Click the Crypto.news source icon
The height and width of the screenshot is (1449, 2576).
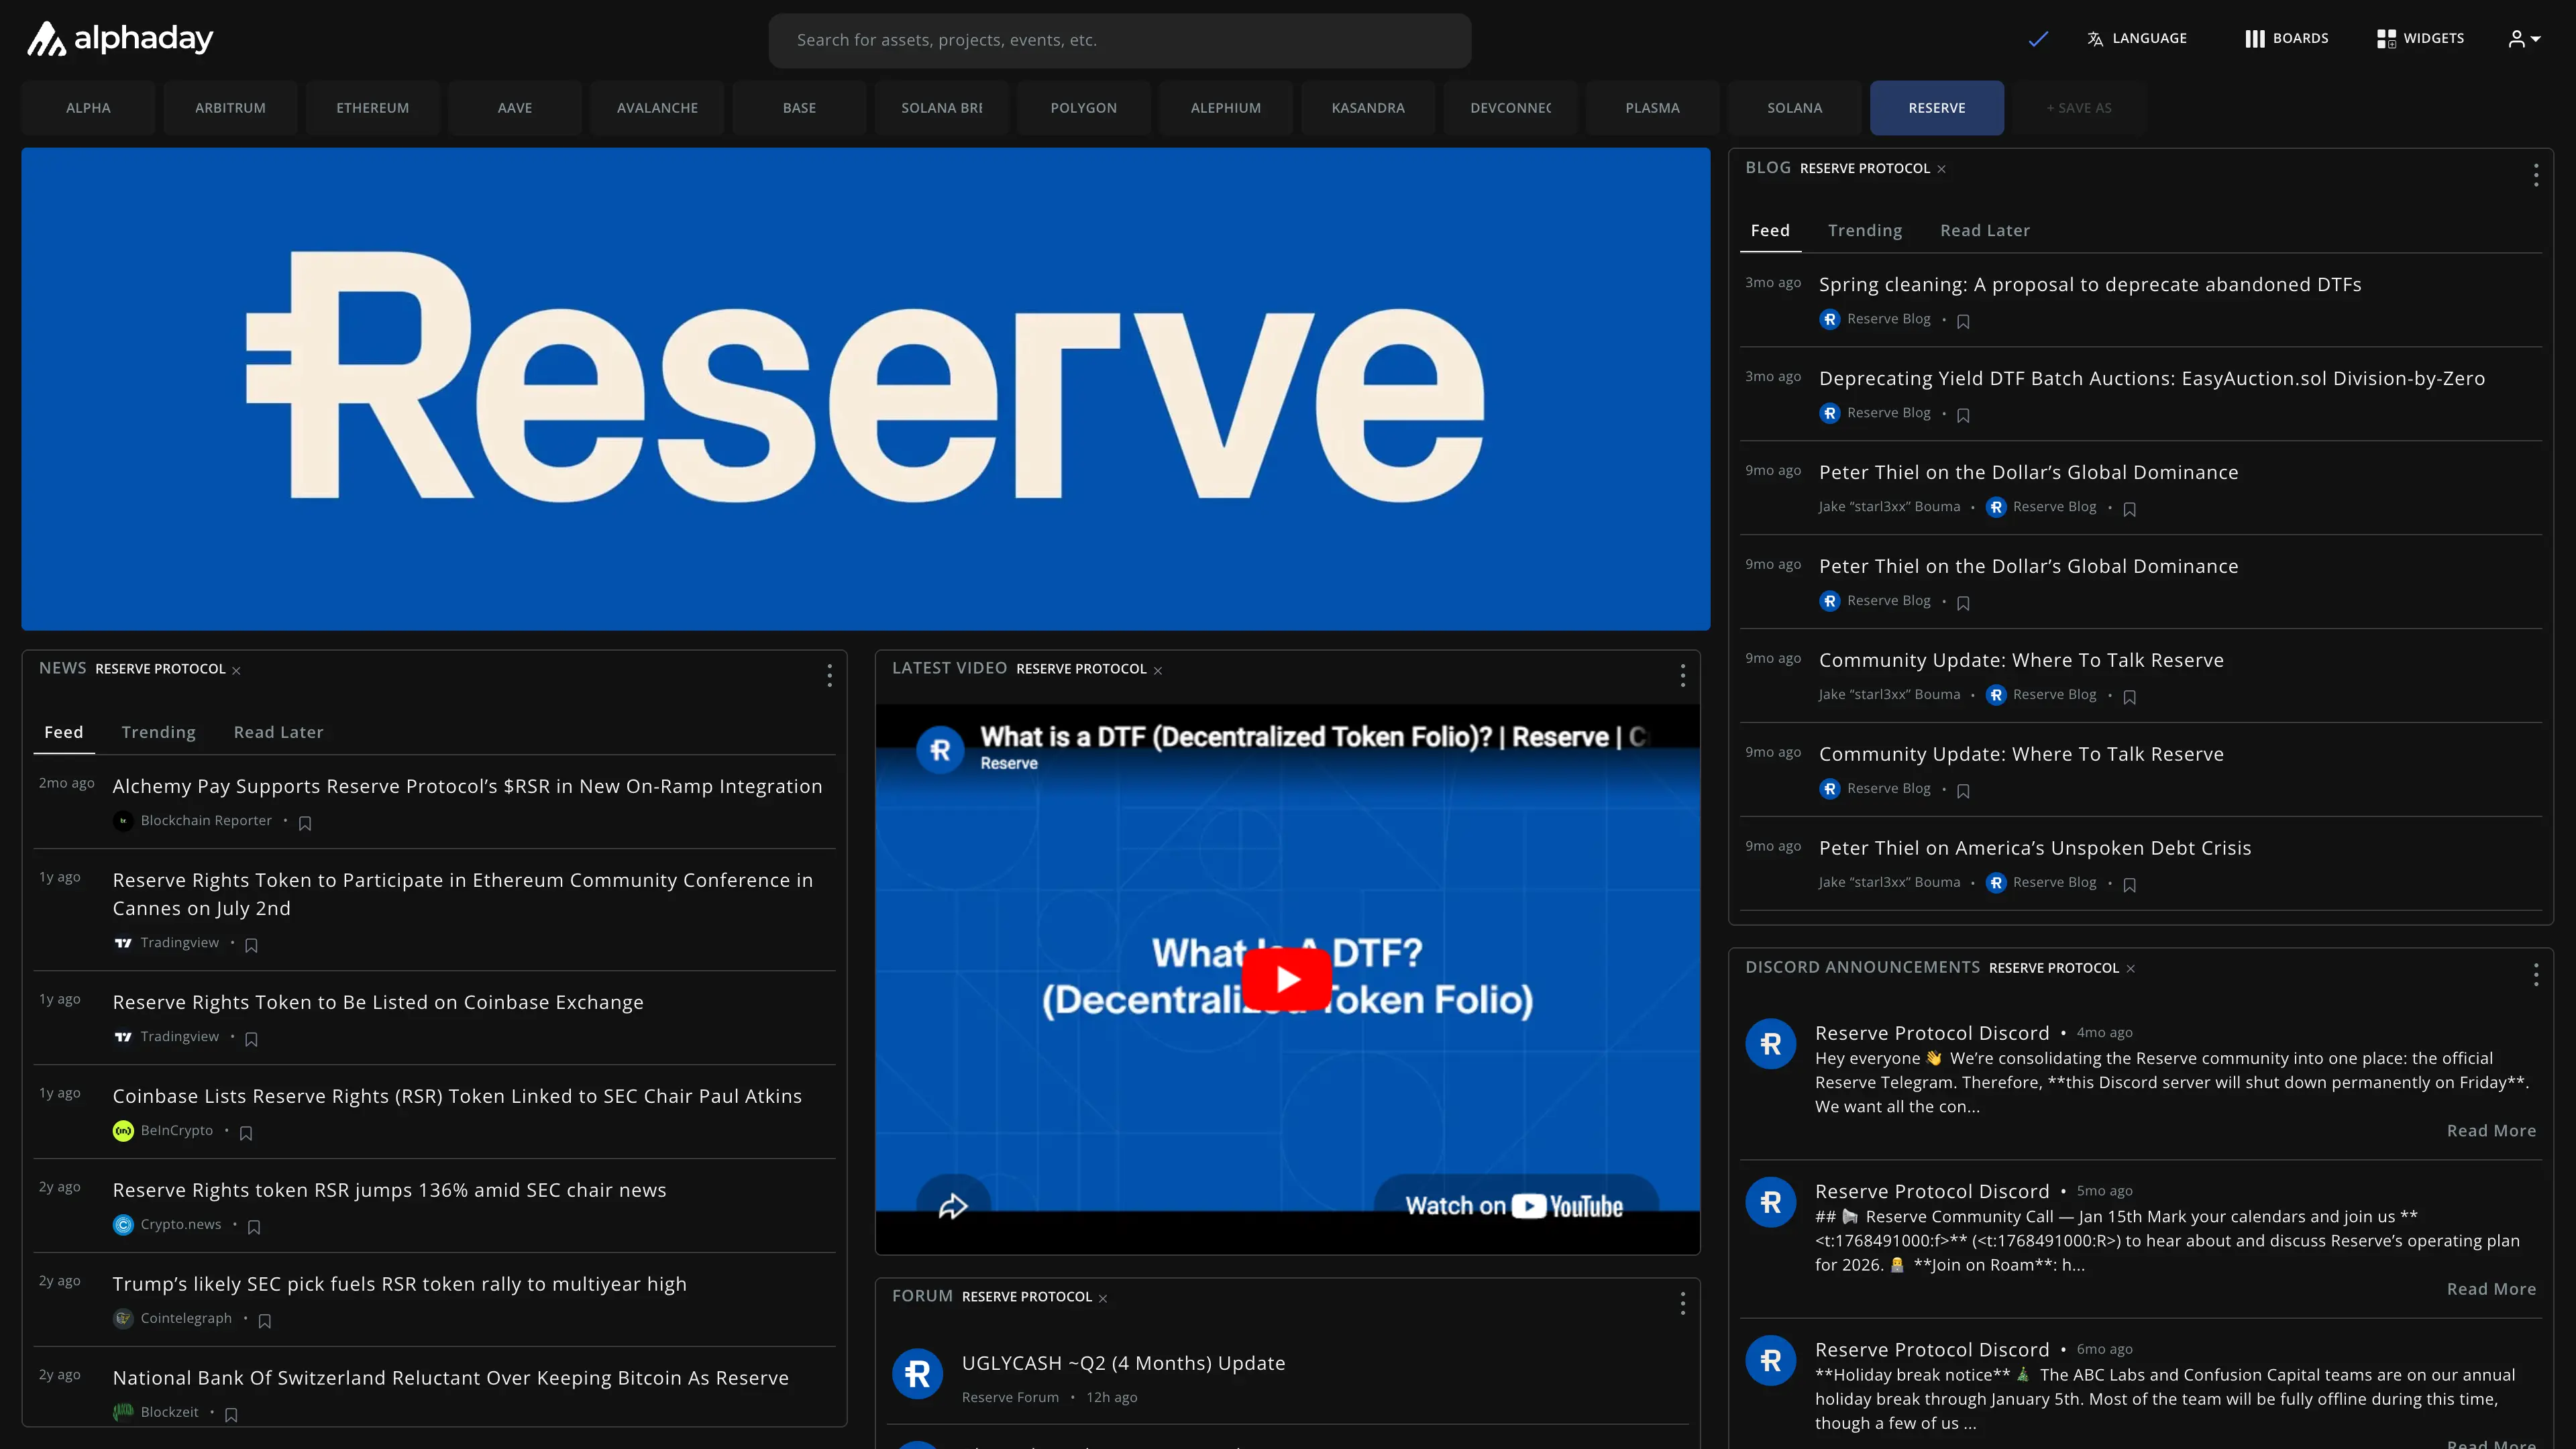123,1225
